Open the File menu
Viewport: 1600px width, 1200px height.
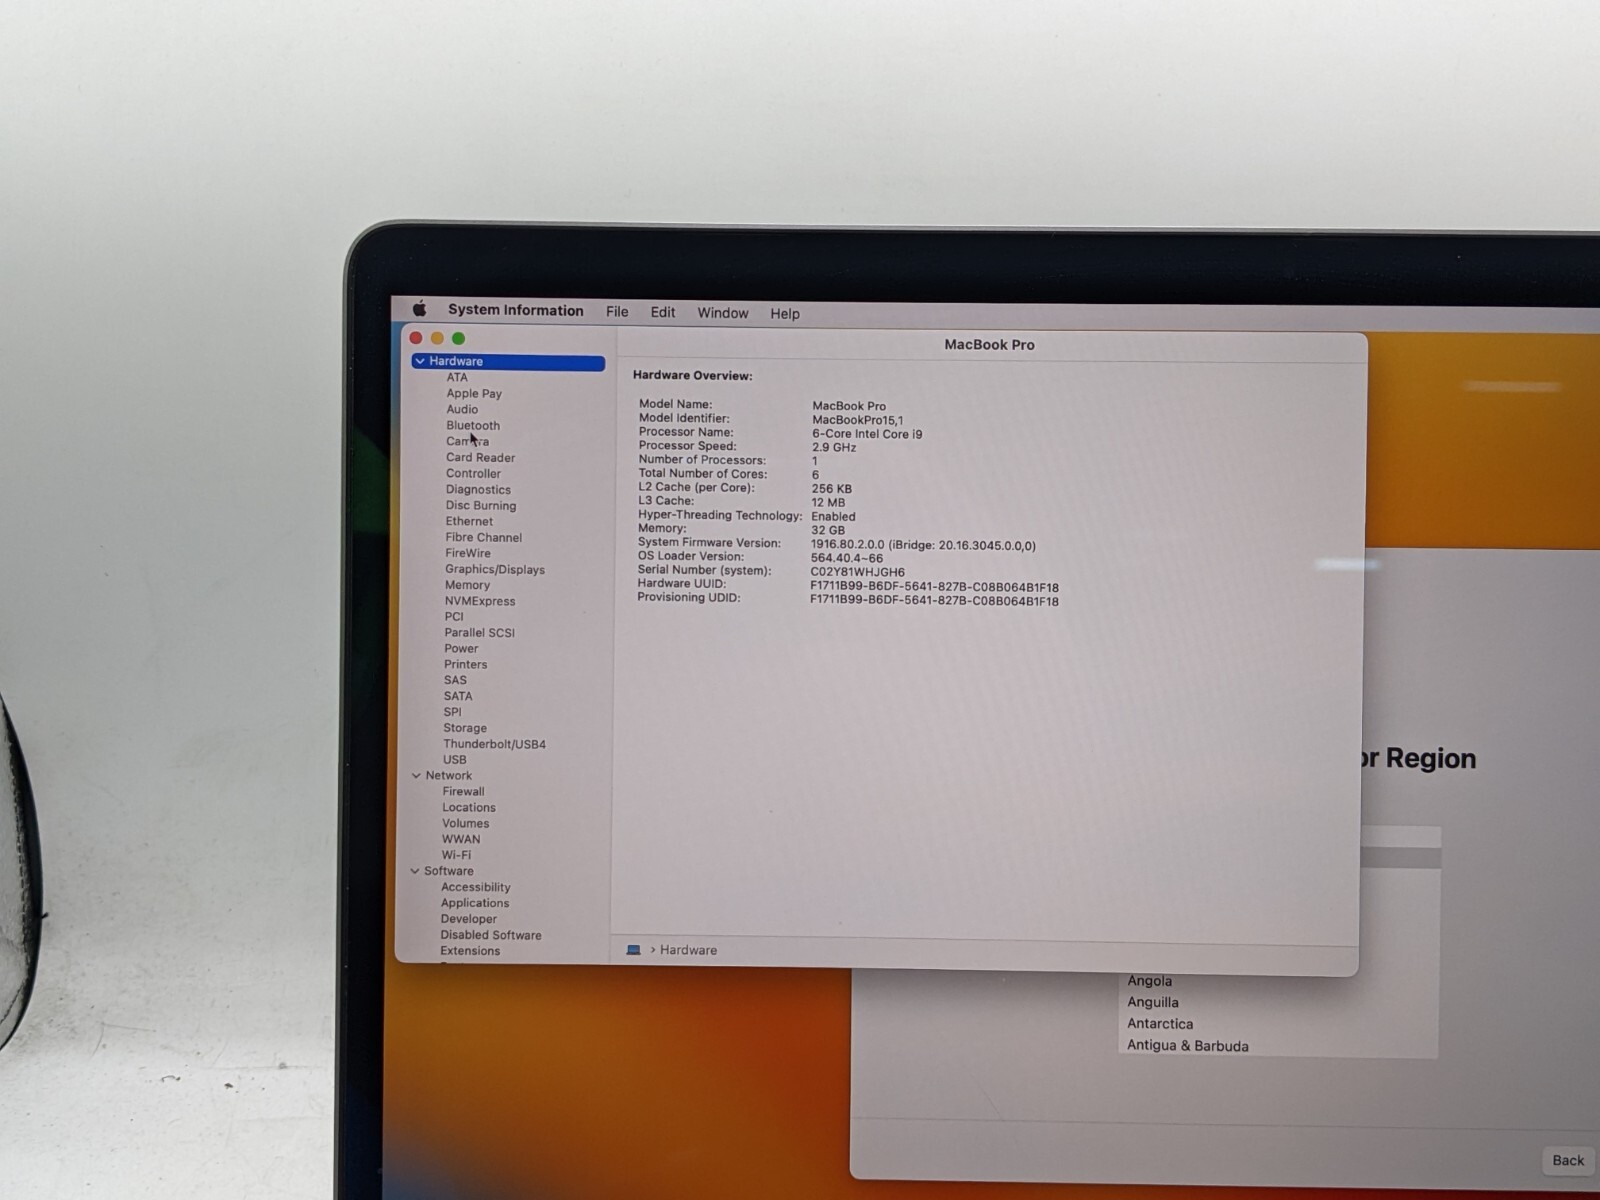(617, 312)
